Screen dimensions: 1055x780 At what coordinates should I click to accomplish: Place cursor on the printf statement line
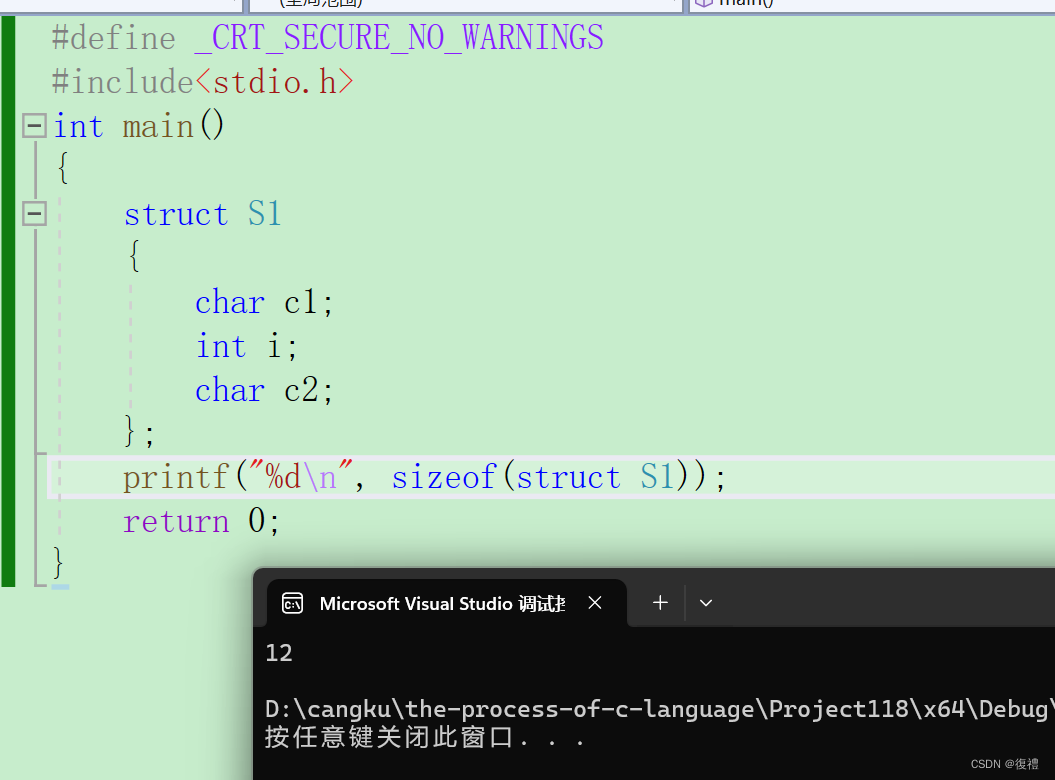[x=552, y=477]
